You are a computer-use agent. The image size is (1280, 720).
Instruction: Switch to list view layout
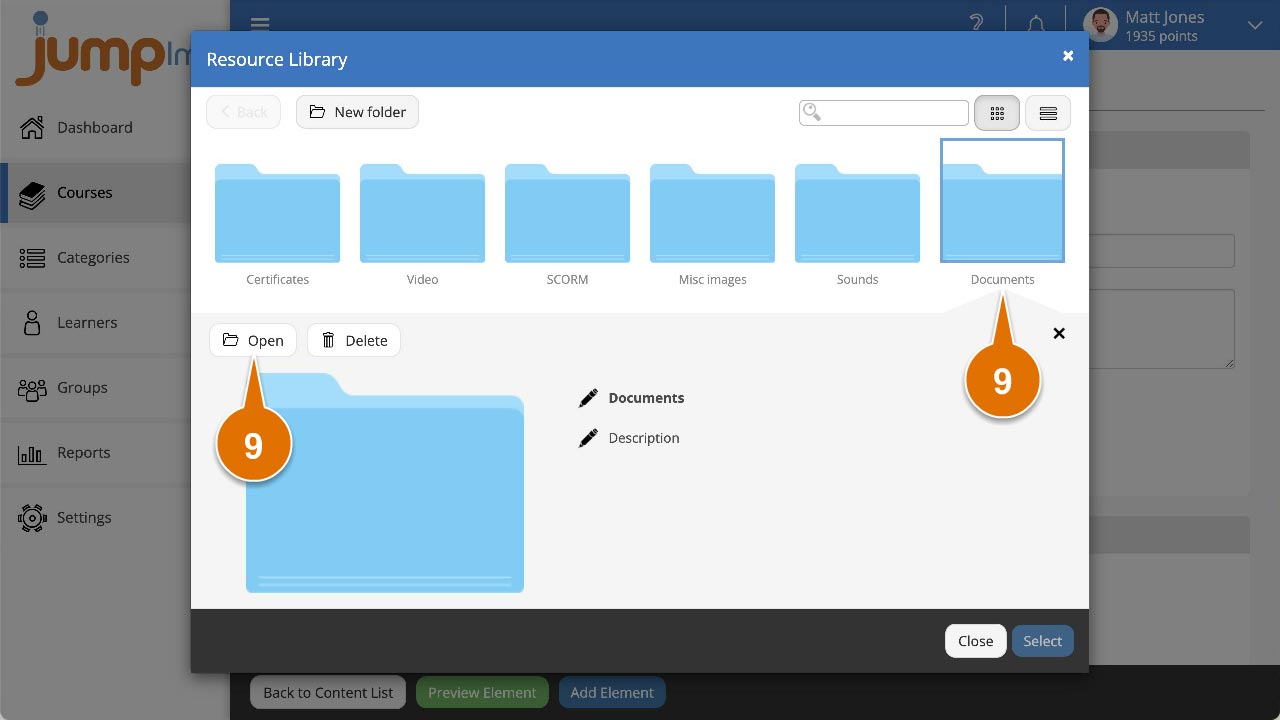coord(1048,113)
